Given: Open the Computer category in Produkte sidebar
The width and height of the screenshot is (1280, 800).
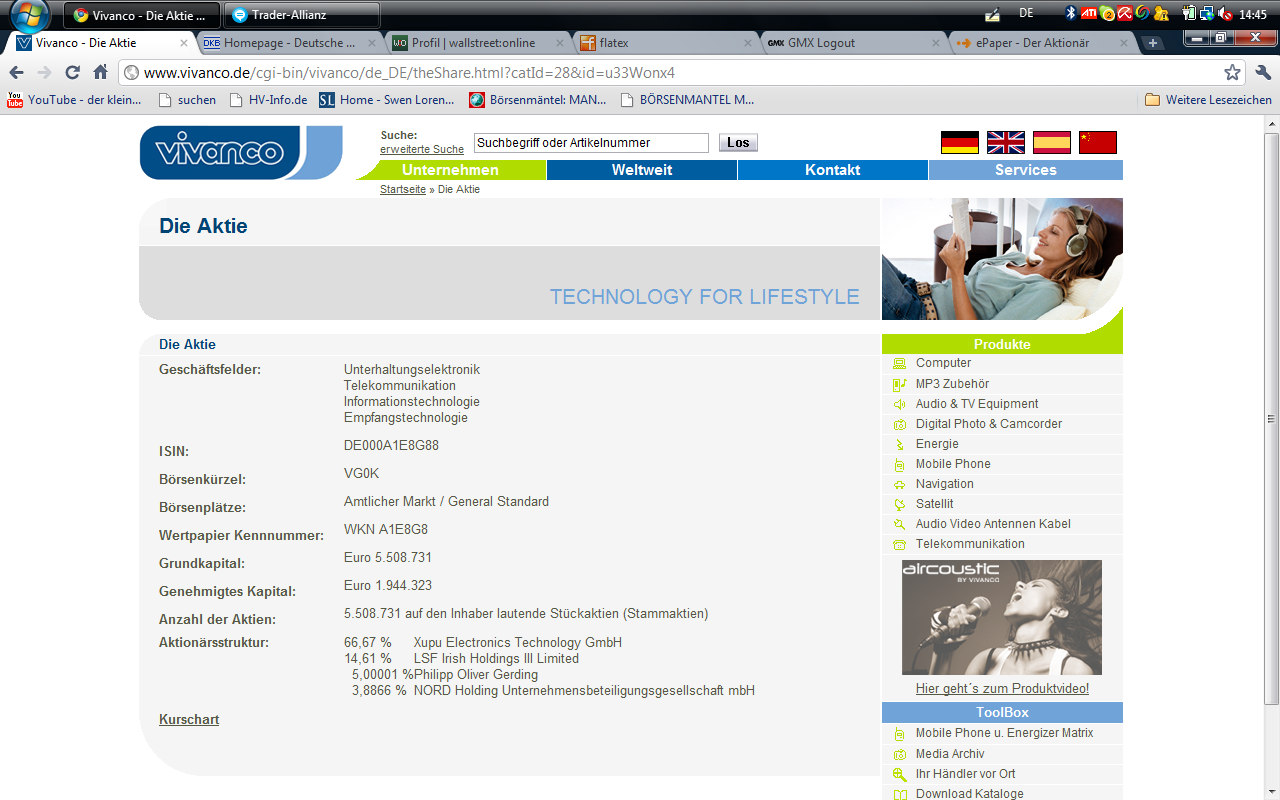Looking at the screenshot, I should [x=943, y=363].
